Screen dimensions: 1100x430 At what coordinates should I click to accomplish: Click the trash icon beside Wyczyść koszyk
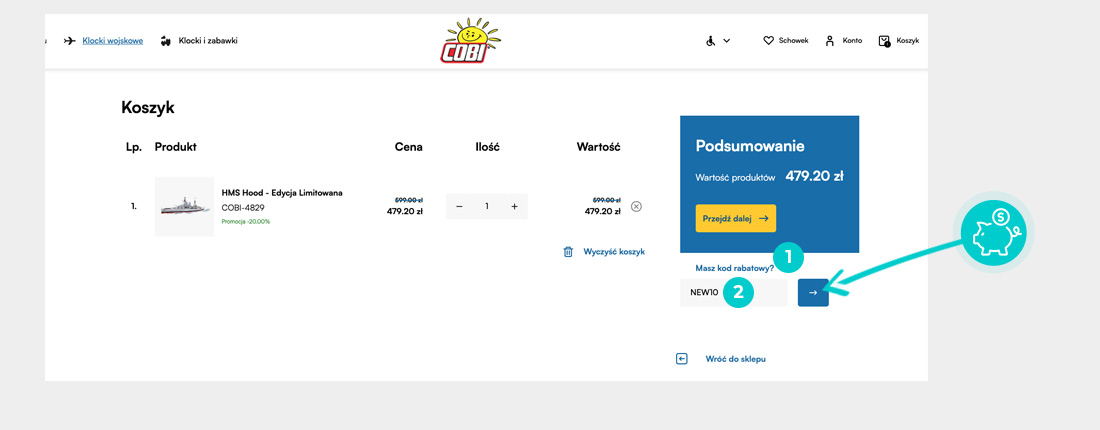point(568,252)
